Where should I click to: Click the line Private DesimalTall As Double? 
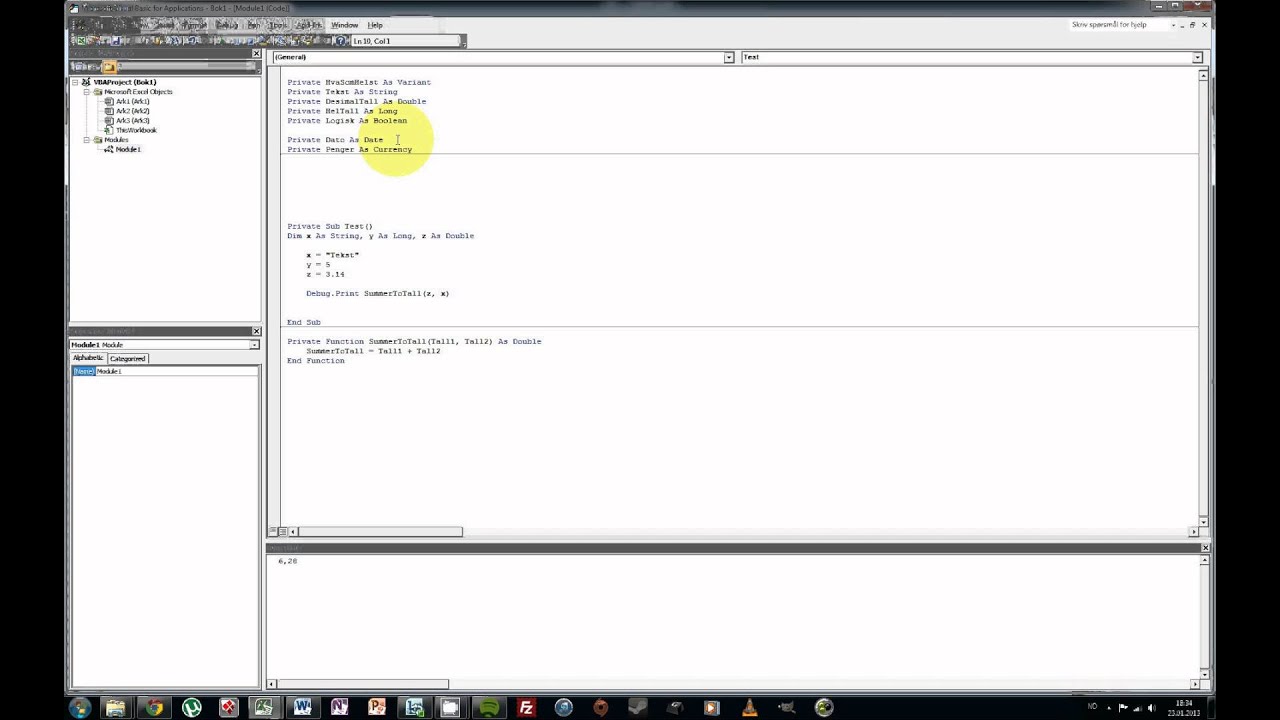(x=357, y=101)
